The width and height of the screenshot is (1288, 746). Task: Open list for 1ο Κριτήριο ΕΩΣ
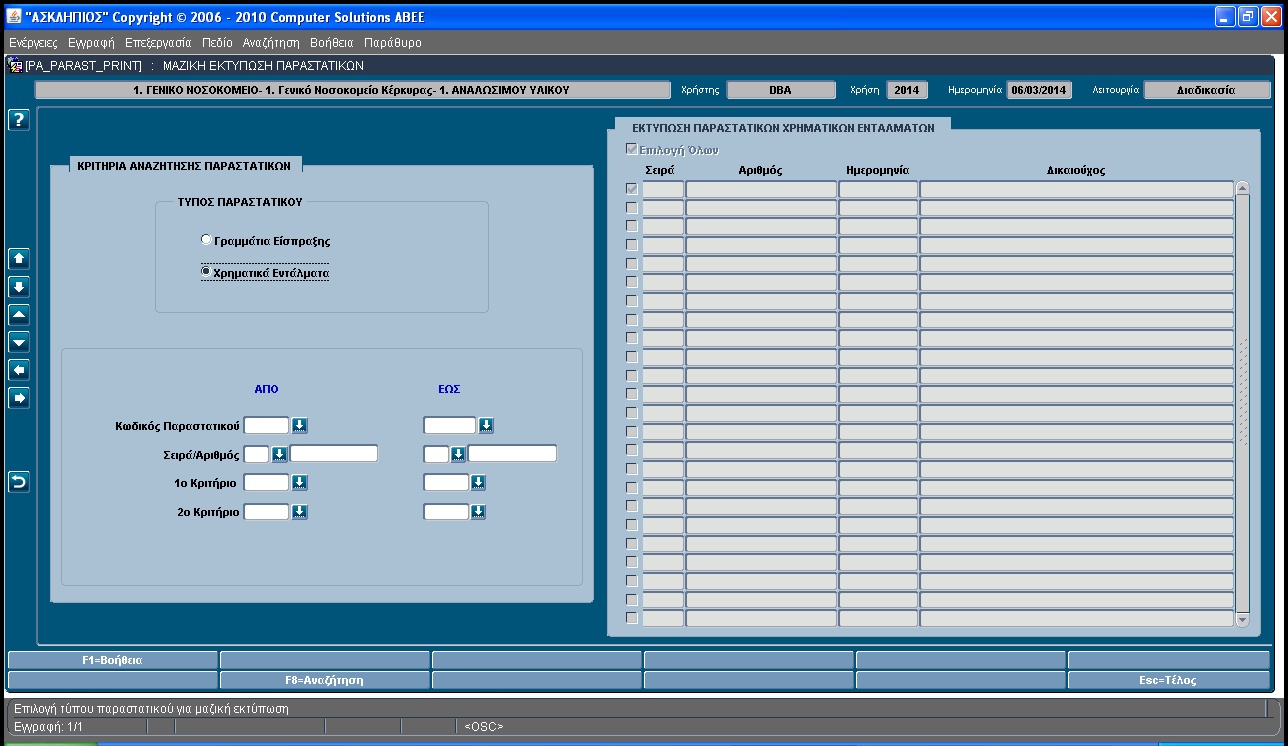pos(478,483)
